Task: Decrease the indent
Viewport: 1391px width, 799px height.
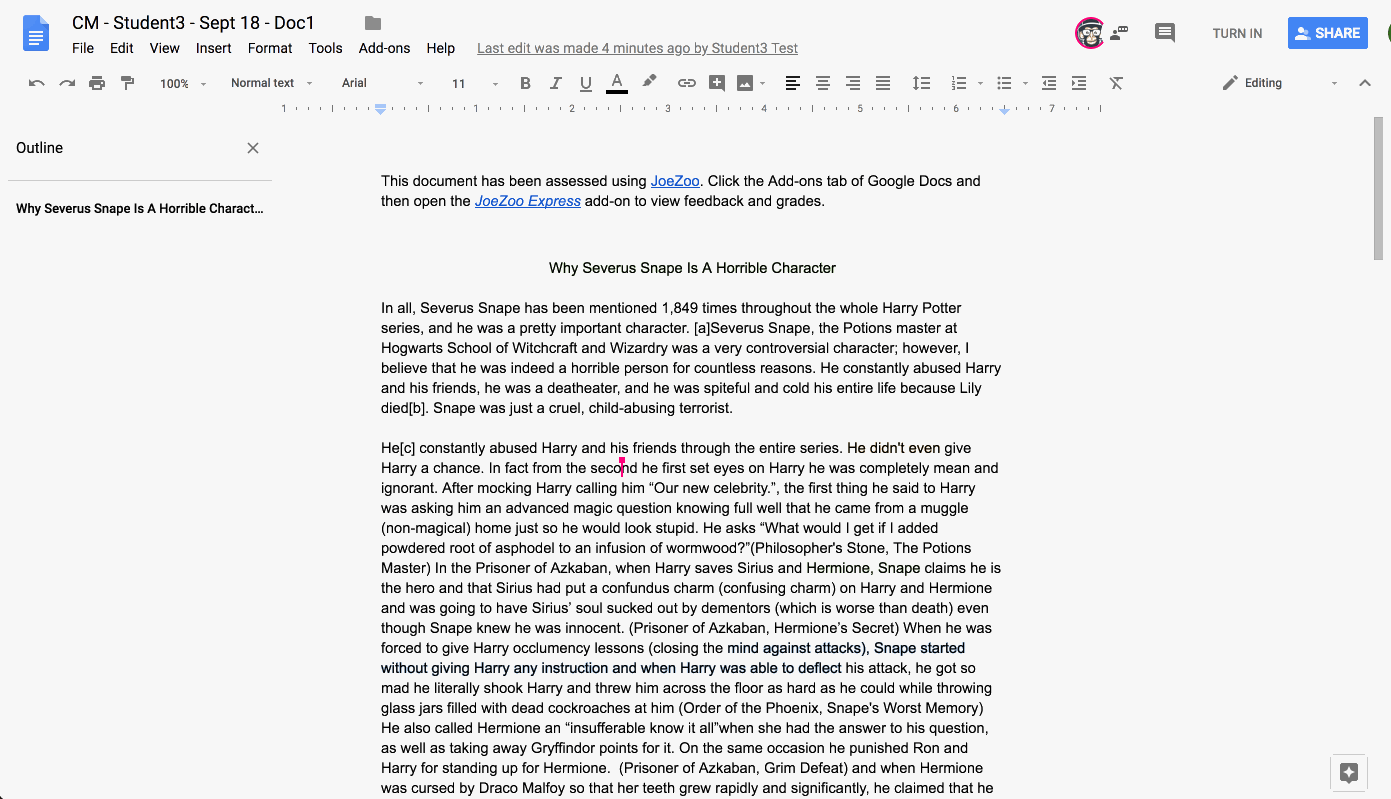Action: point(1049,83)
